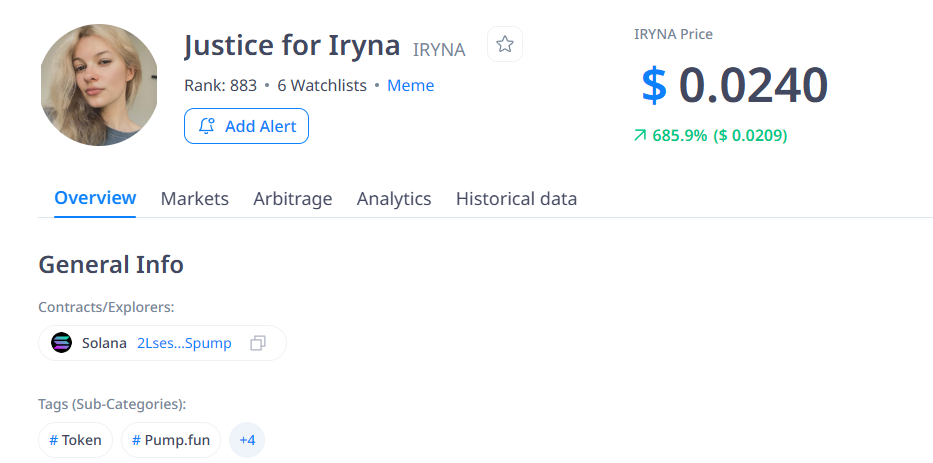Click the blue dollar currency symbol
933x463 pixels.
(x=654, y=85)
